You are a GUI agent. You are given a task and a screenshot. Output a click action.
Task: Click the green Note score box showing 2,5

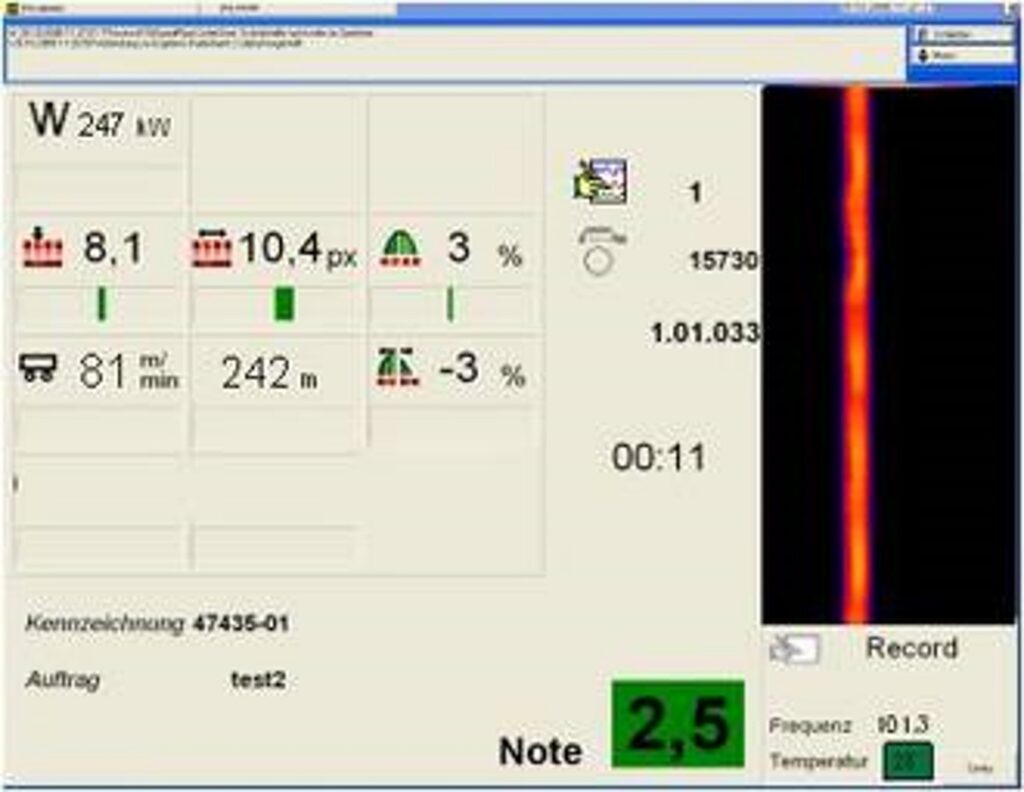tap(678, 725)
